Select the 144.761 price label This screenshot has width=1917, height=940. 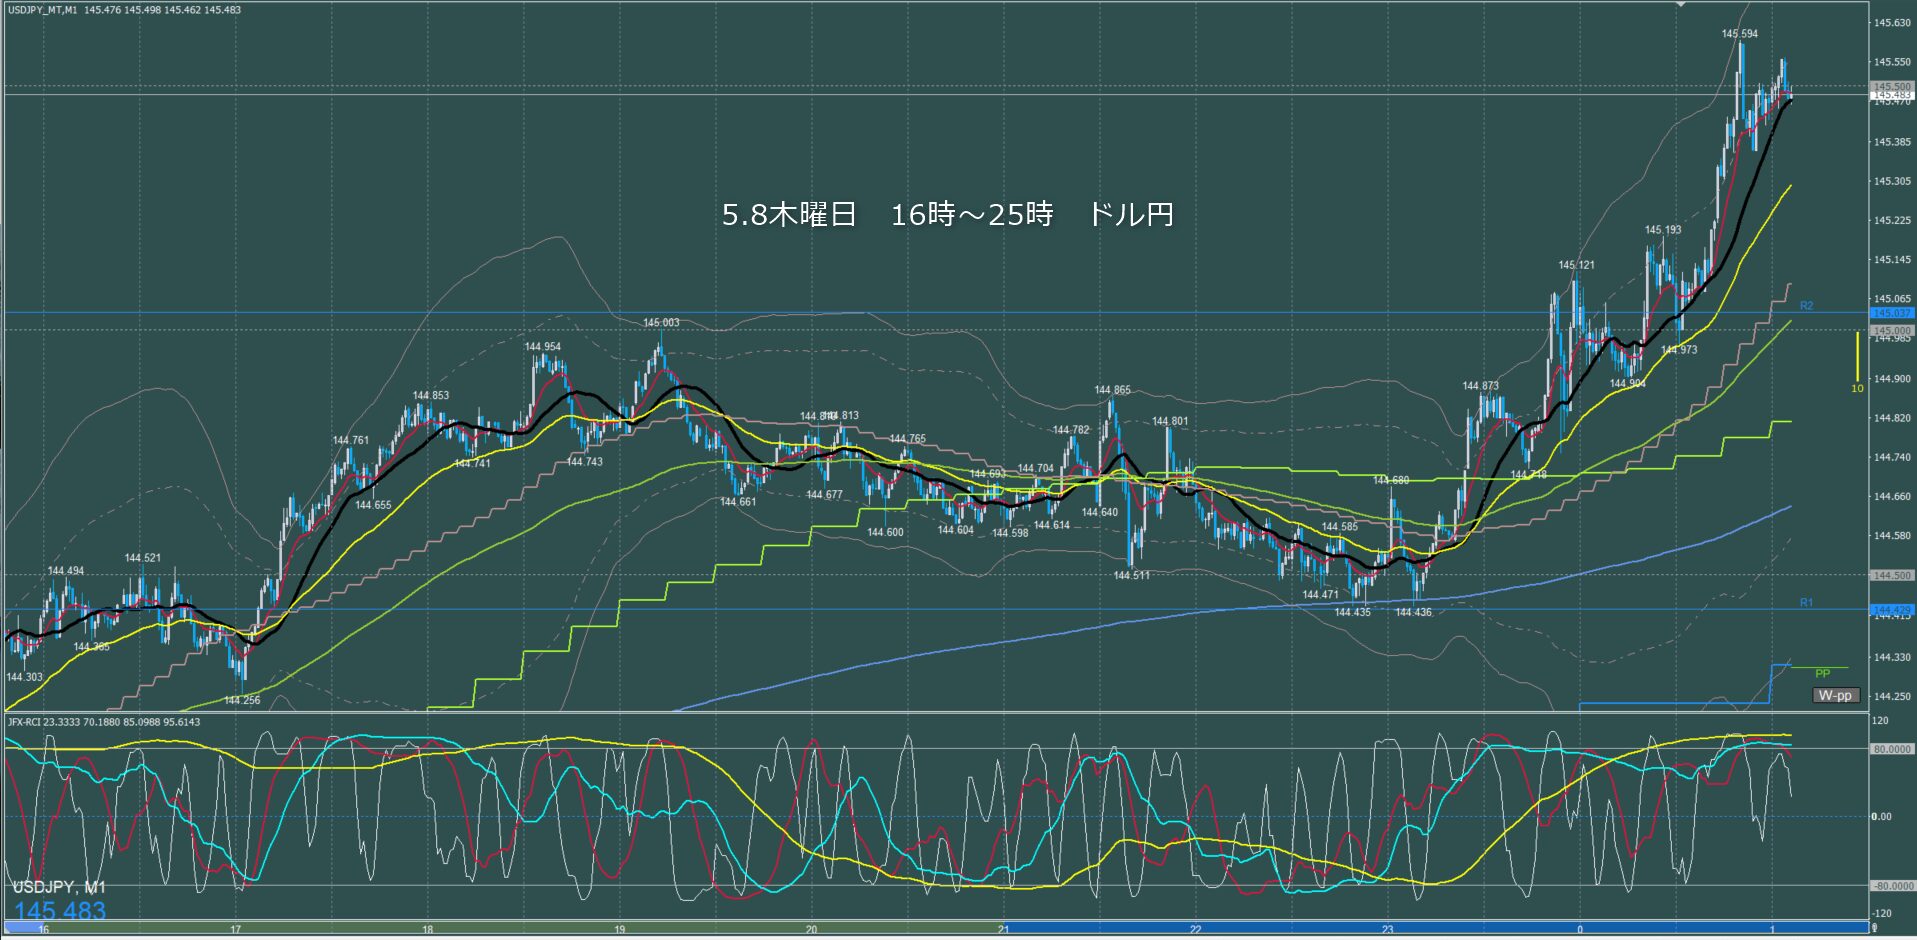(x=351, y=441)
